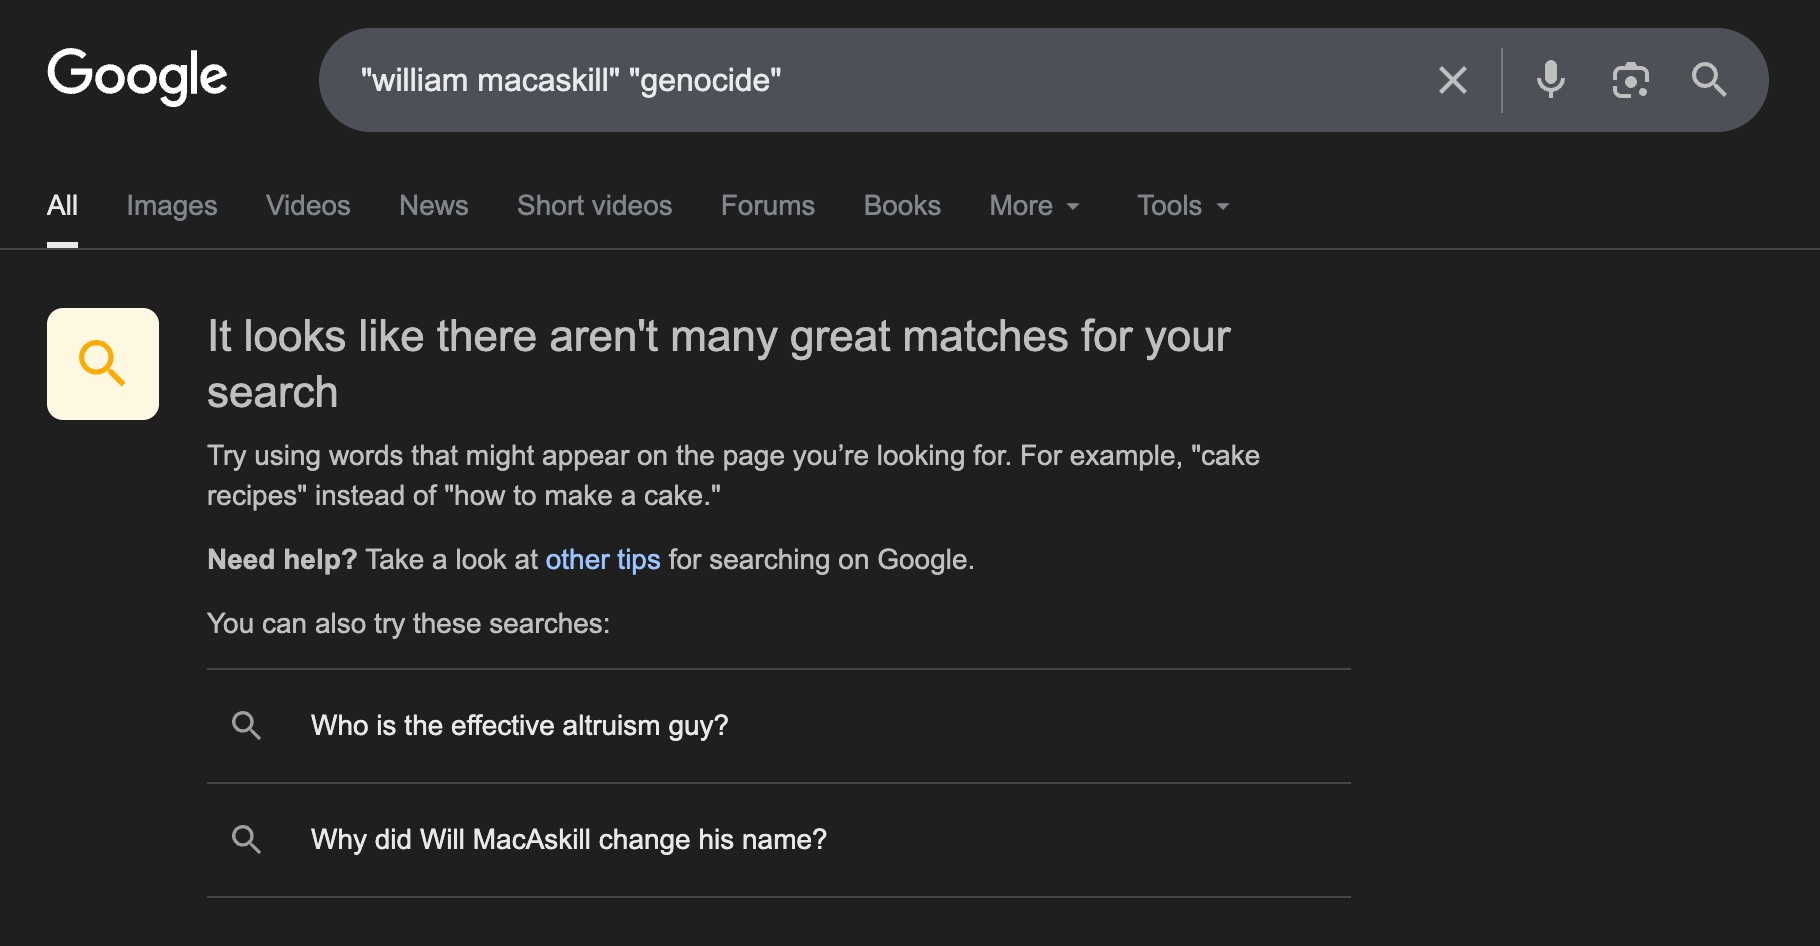Open the News tab
This screenshot has height=946, width=1820.
434,206
